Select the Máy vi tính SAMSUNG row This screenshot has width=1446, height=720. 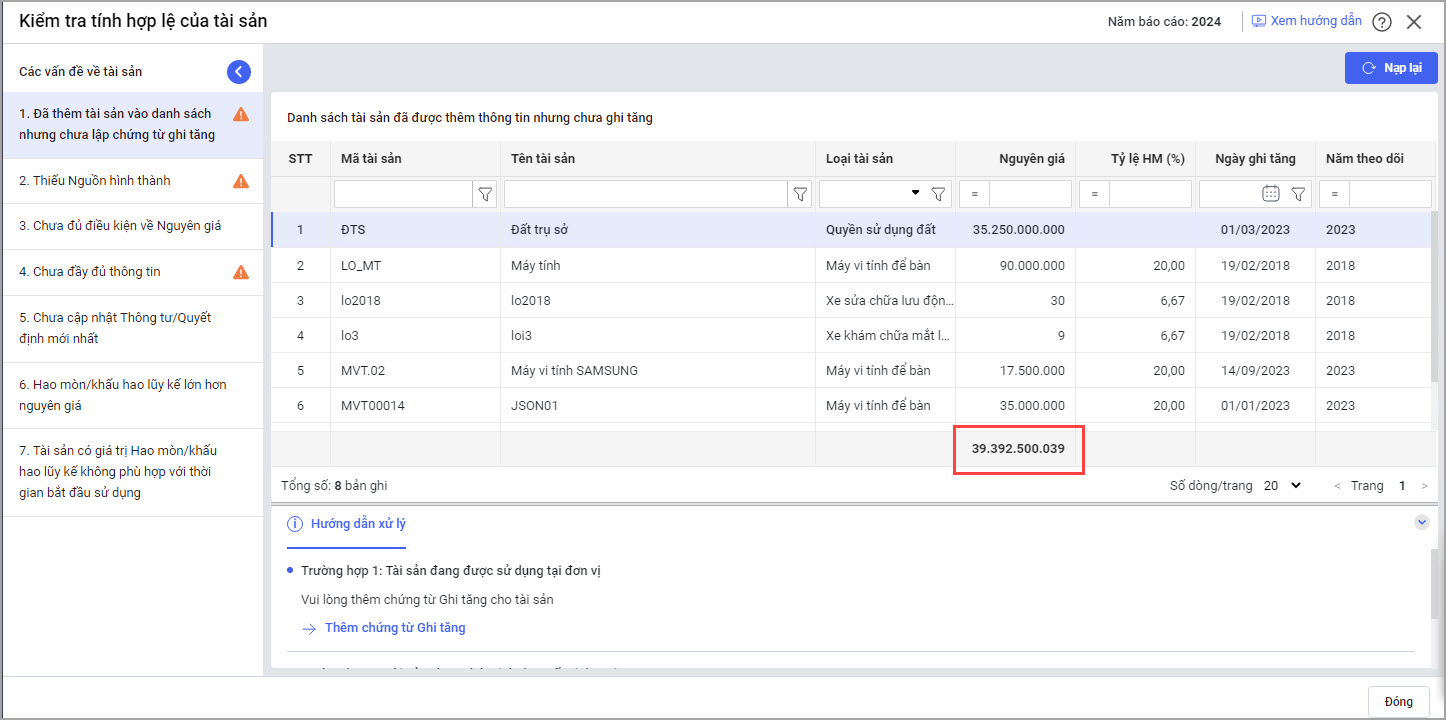coord(574,370)
